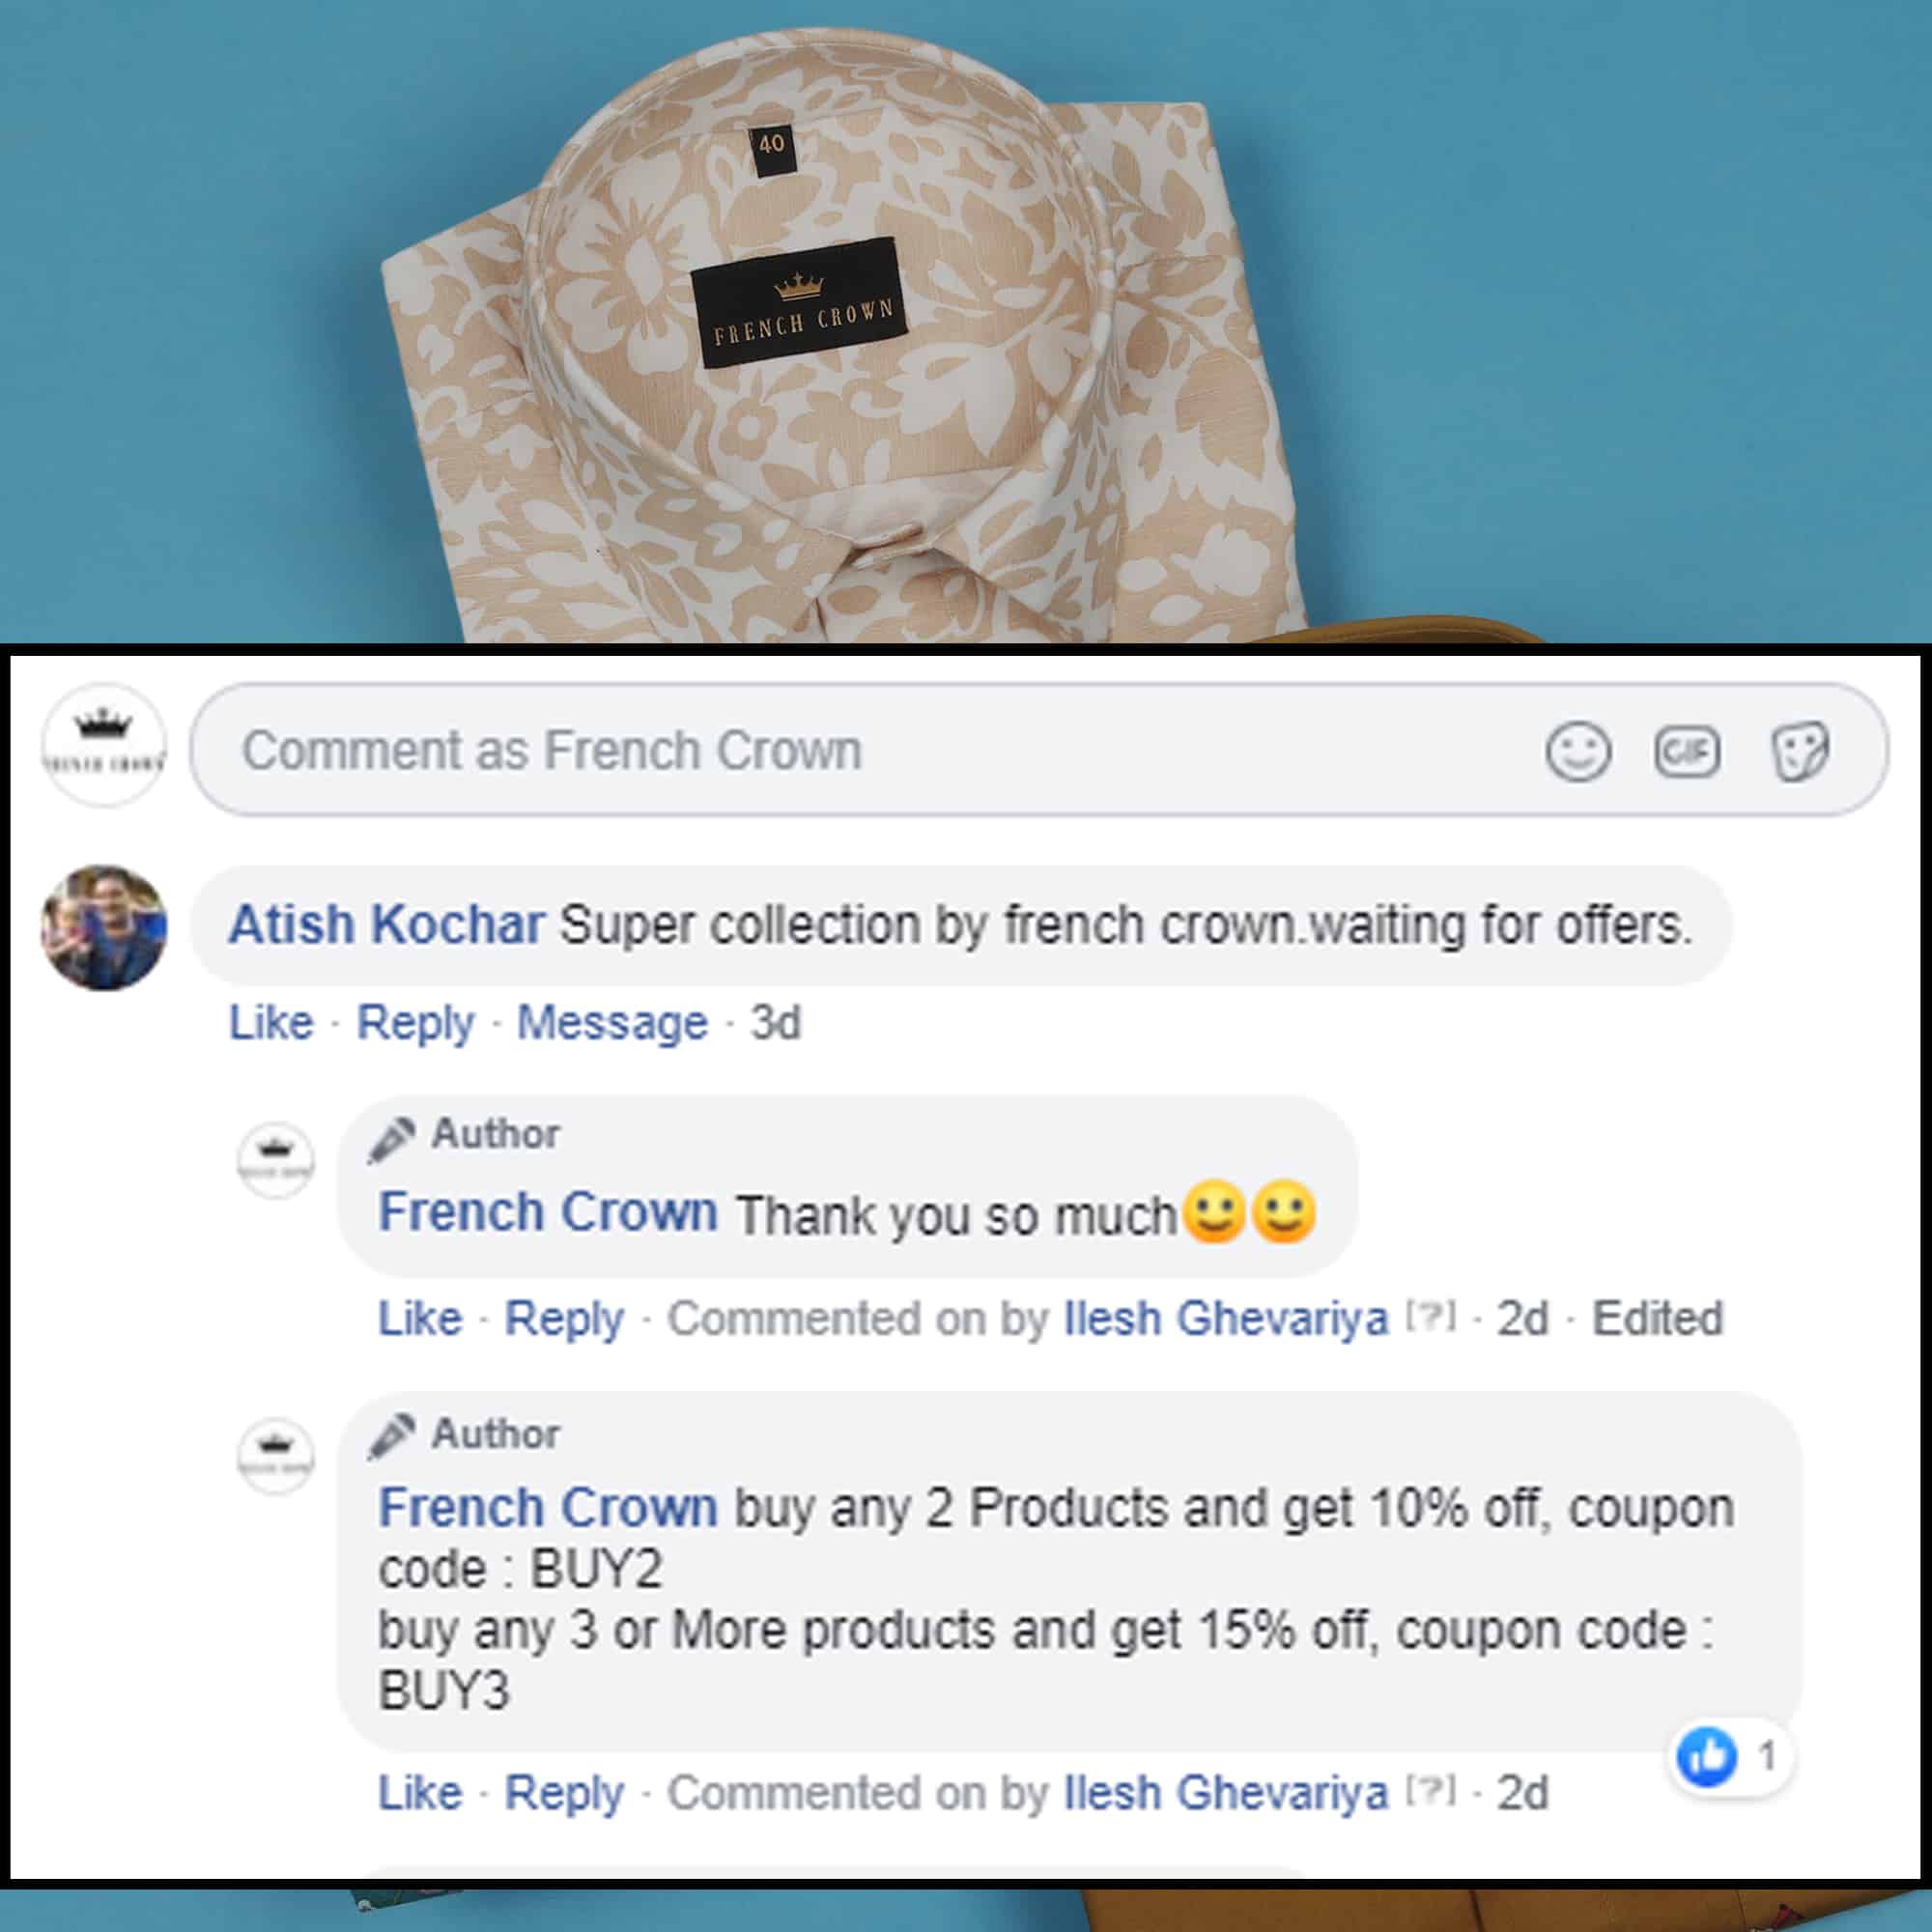This screenshot has height=1932, width=1932.
Task: Reply to Atish Kochar's comment
Action: point(416,1024)
